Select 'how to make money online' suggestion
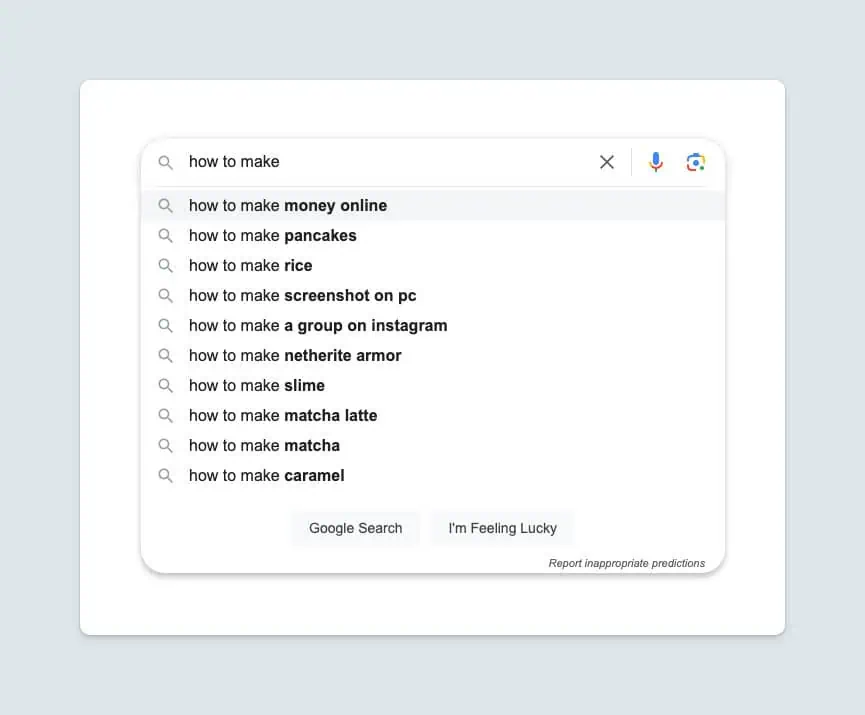The height and width of the screenshot is (715, 865). point(288,206)
